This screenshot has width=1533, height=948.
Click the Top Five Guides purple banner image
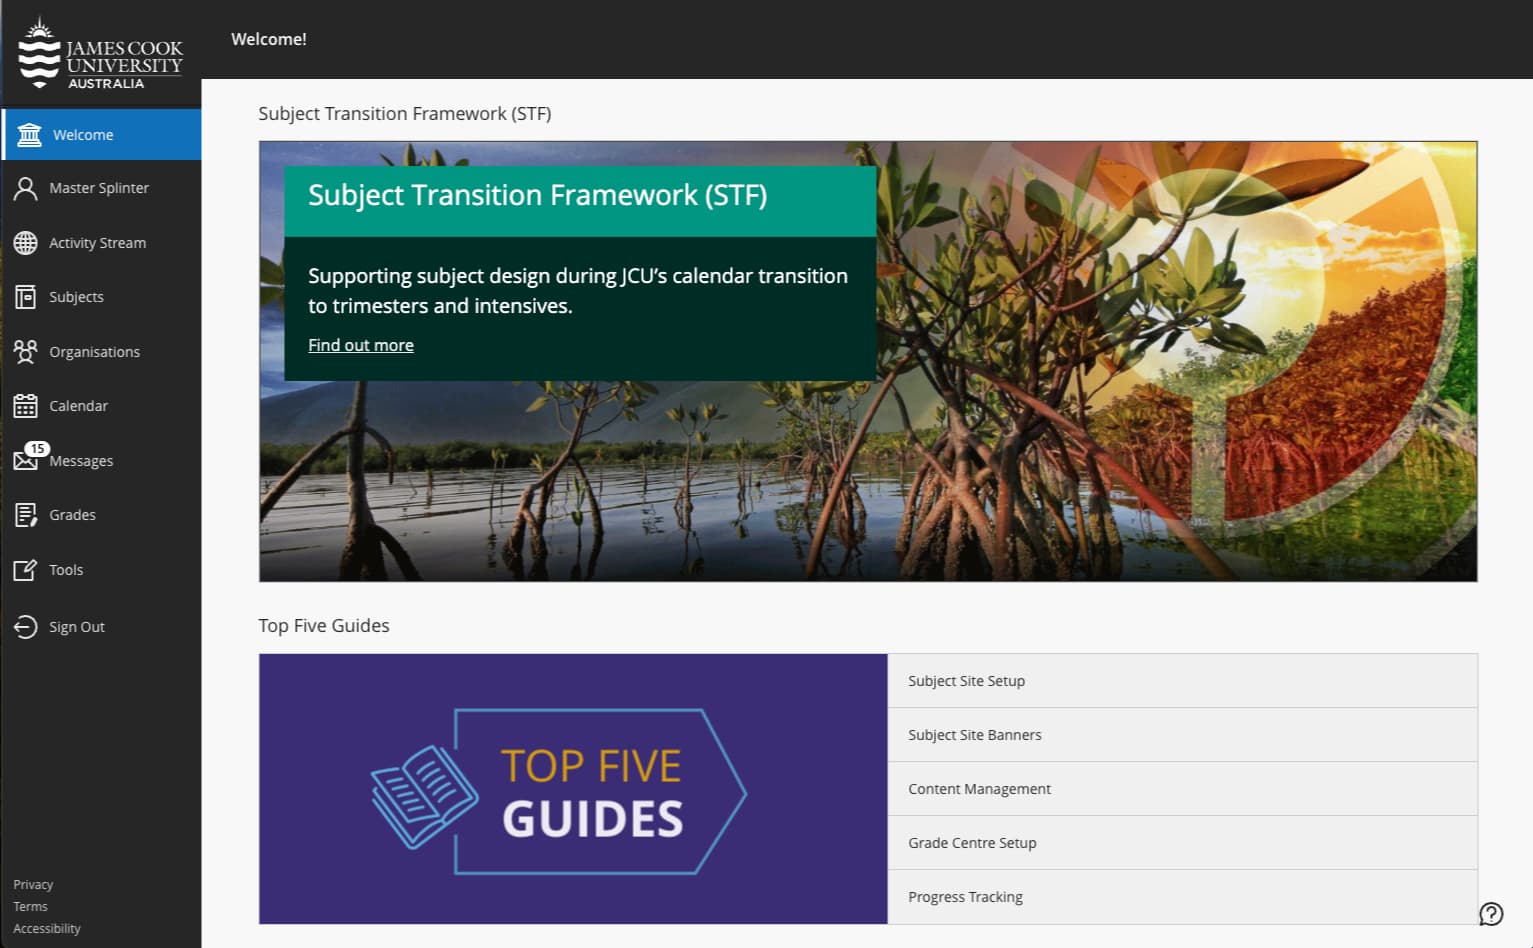[x=573, y=789]
